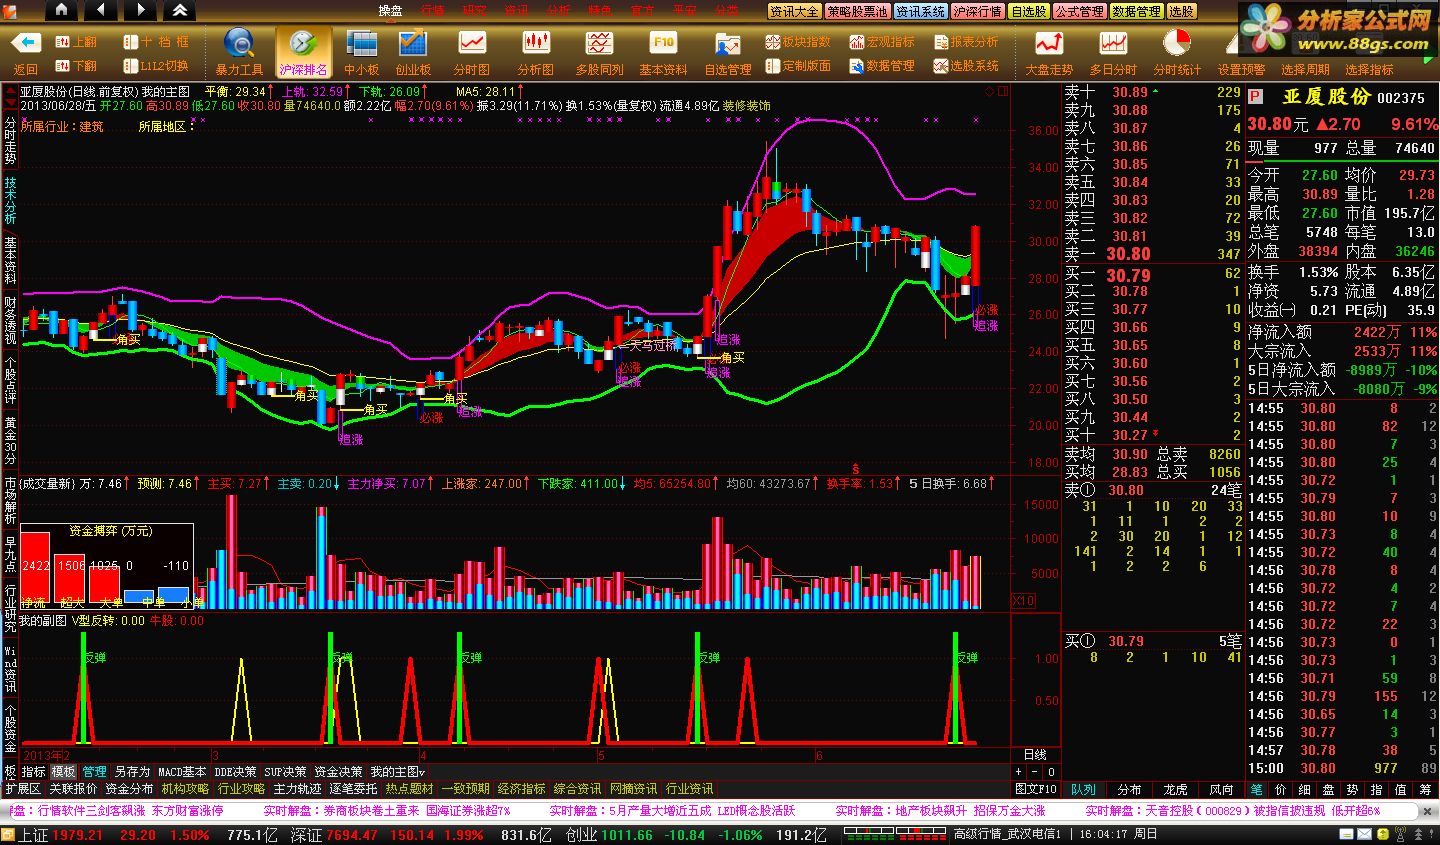The image size is (1440, 845).
Task: Toggle the 模板 tab below chart
Action: (63, 772)
